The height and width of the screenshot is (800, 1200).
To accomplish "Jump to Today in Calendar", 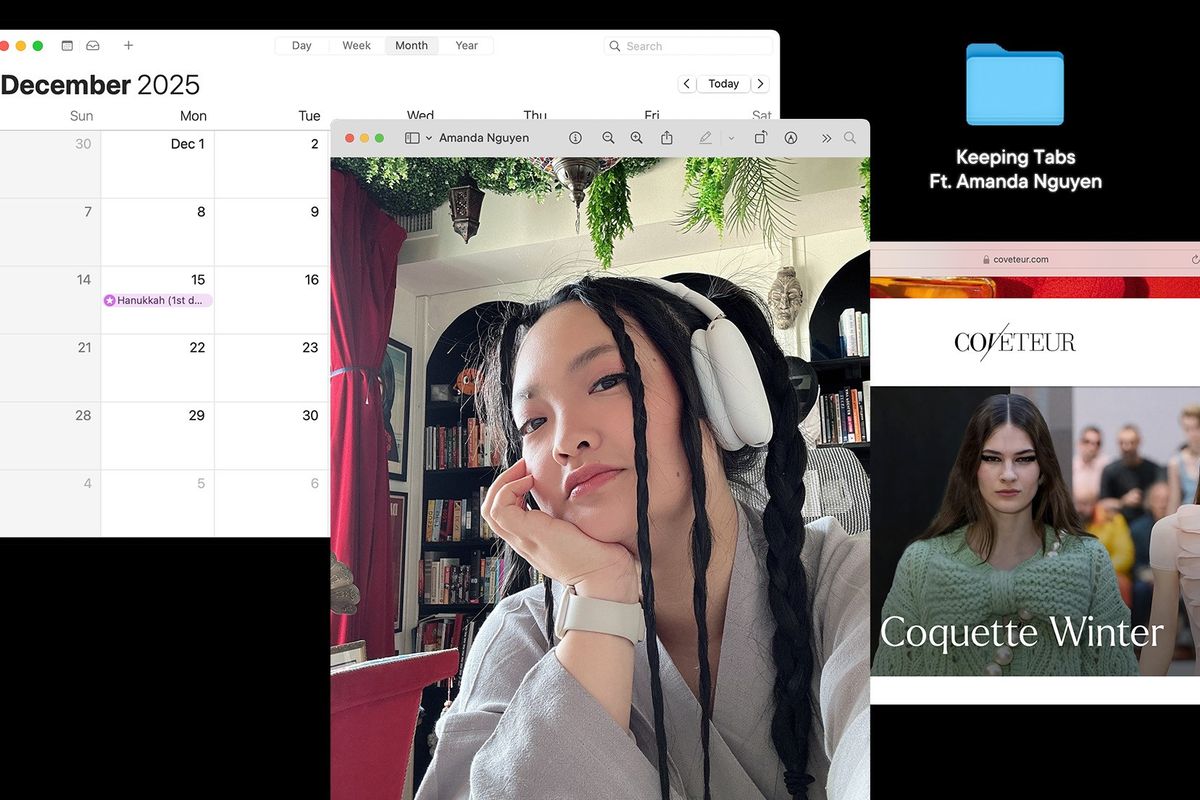I will click(723, 83).
